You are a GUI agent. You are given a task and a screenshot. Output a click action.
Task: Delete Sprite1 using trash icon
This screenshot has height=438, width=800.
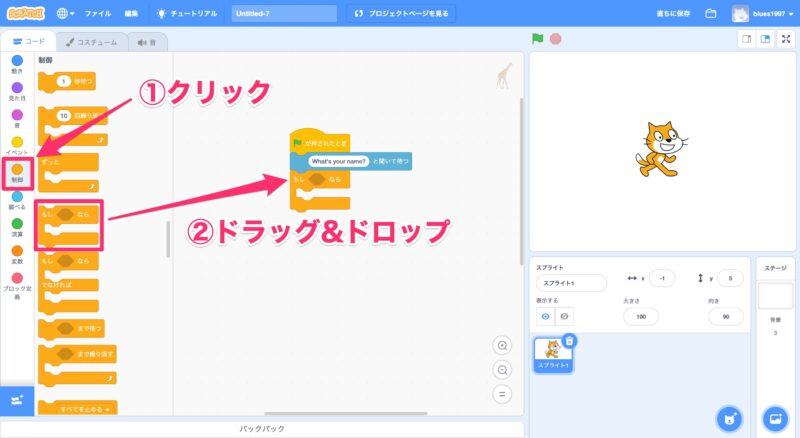(569, 341)
